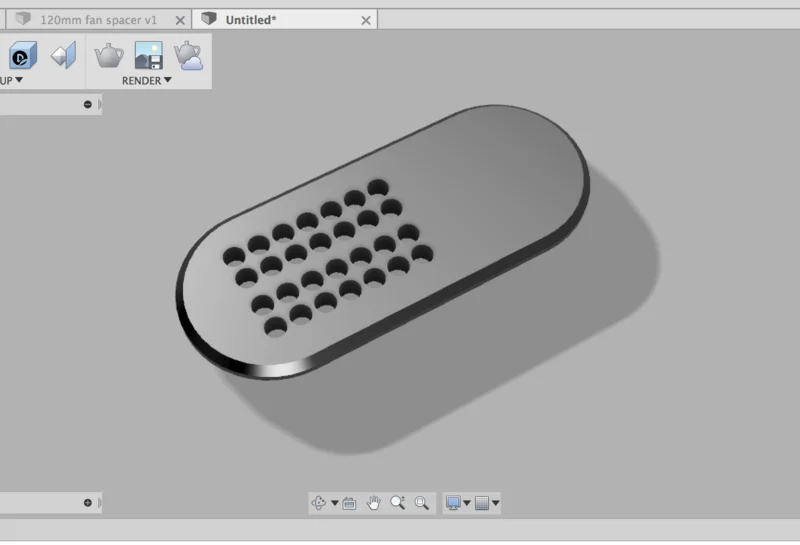
Task: Open the RENDER dropdown menu
Action: [146, 81]
